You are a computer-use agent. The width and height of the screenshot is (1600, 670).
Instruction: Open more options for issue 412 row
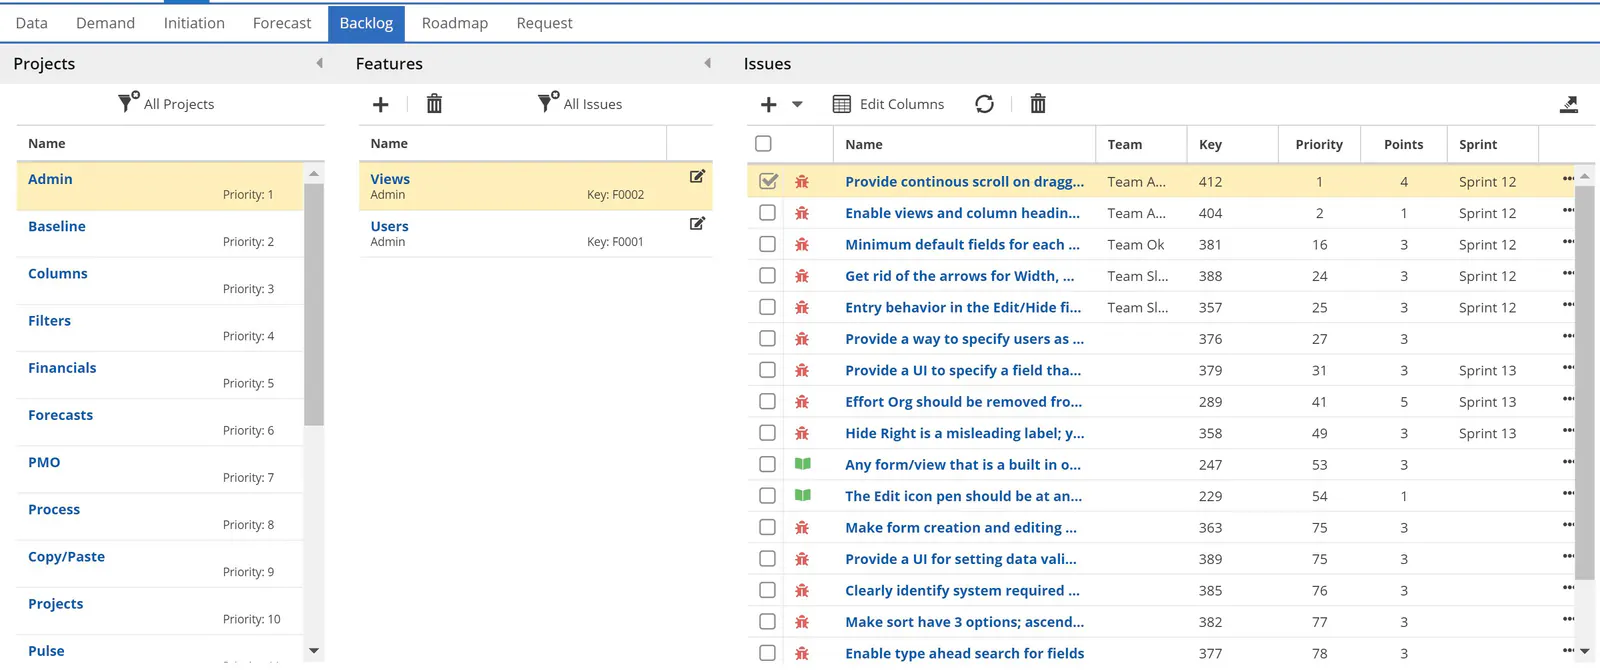pos(1568,179)
